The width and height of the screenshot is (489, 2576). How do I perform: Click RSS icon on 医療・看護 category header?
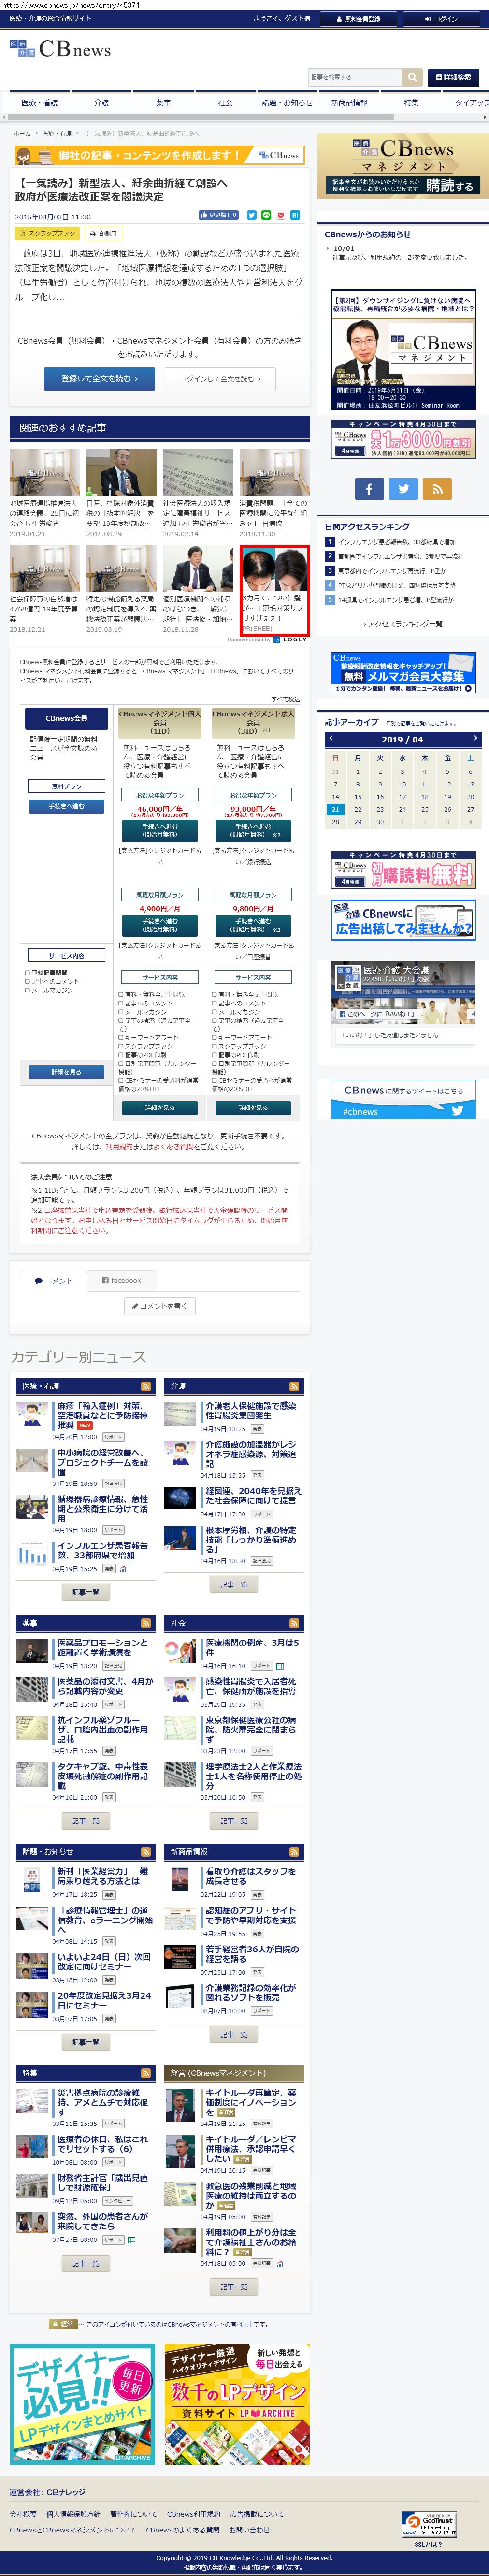[145, 1386]
